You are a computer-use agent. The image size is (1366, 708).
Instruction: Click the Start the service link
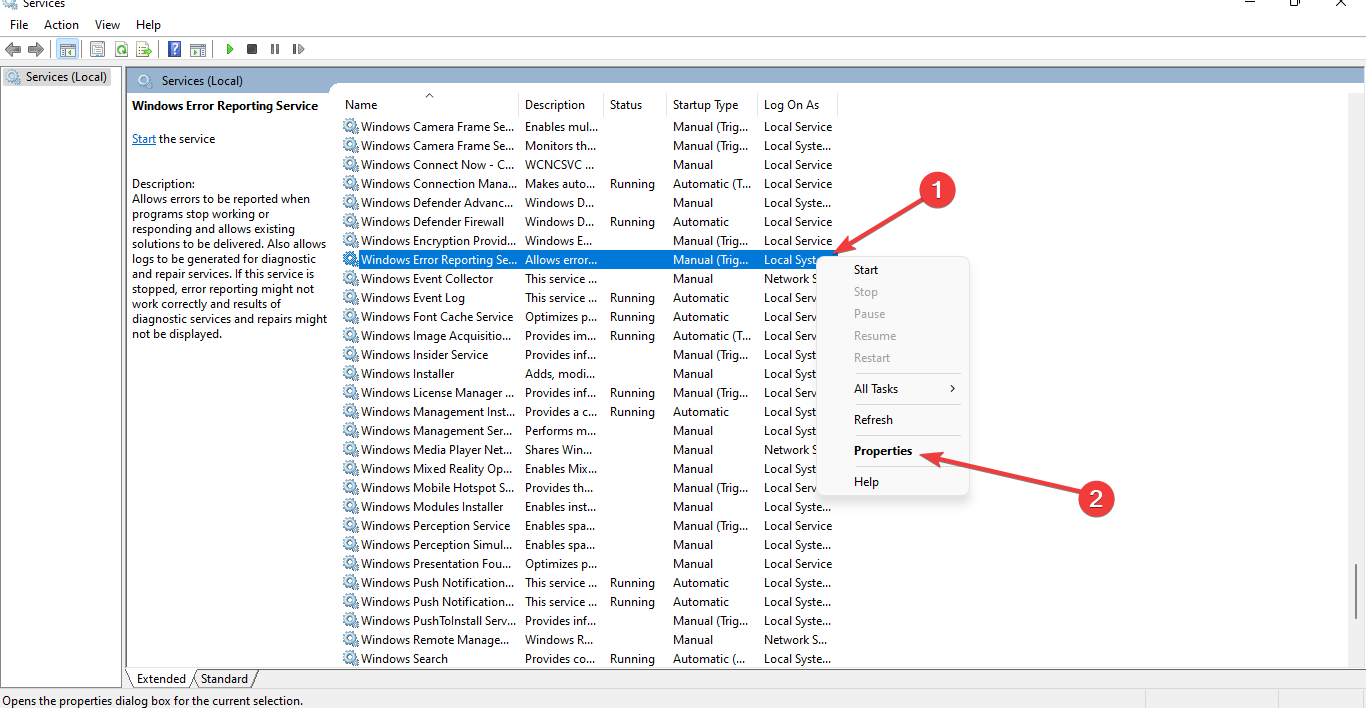click(144, 139)
